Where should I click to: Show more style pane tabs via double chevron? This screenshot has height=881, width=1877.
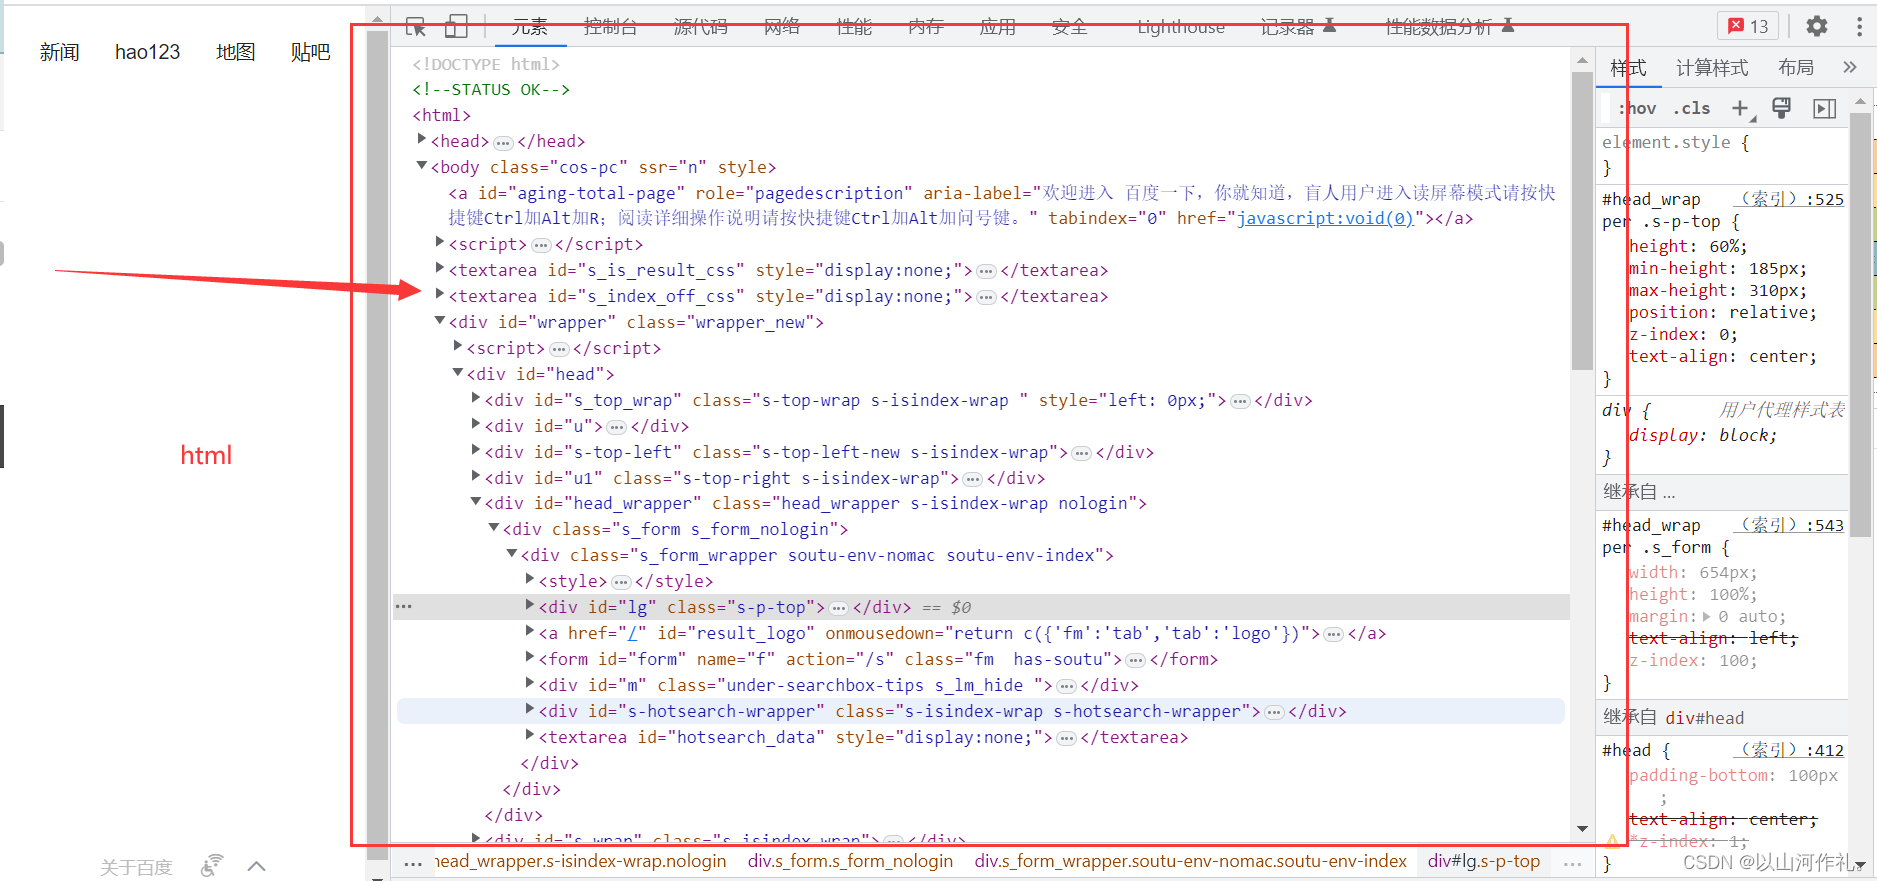pos(1849,67)
